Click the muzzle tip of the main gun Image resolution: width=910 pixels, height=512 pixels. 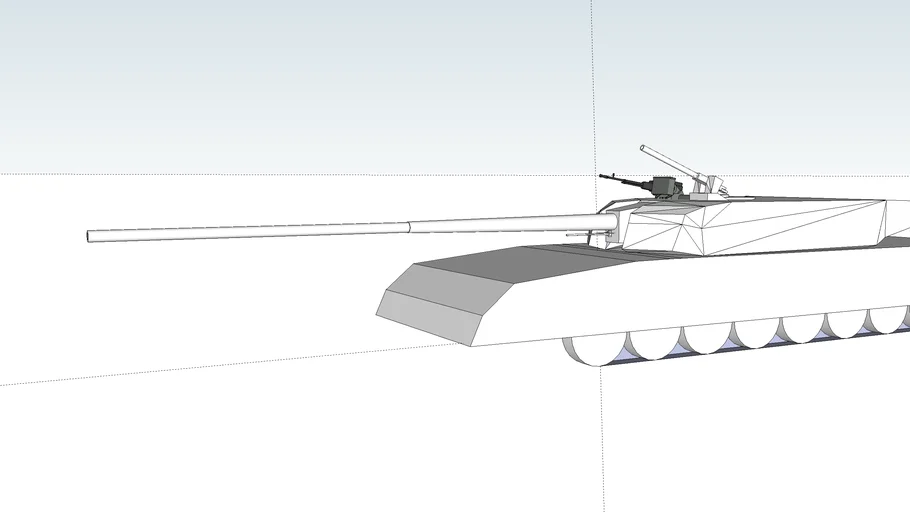[91, 236]
